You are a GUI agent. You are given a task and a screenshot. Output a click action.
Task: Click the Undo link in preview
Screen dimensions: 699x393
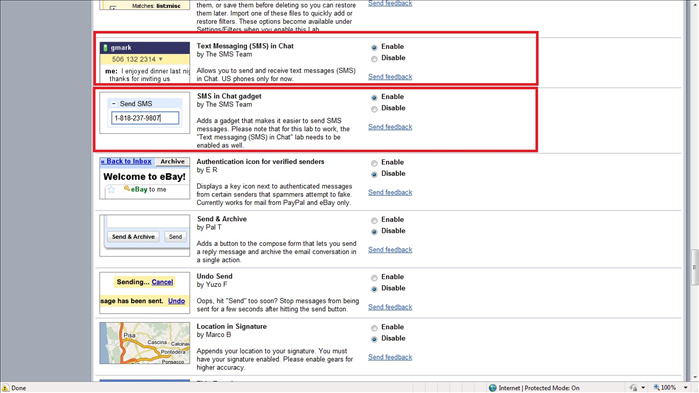pyautogui.click(x=177, y=301)
